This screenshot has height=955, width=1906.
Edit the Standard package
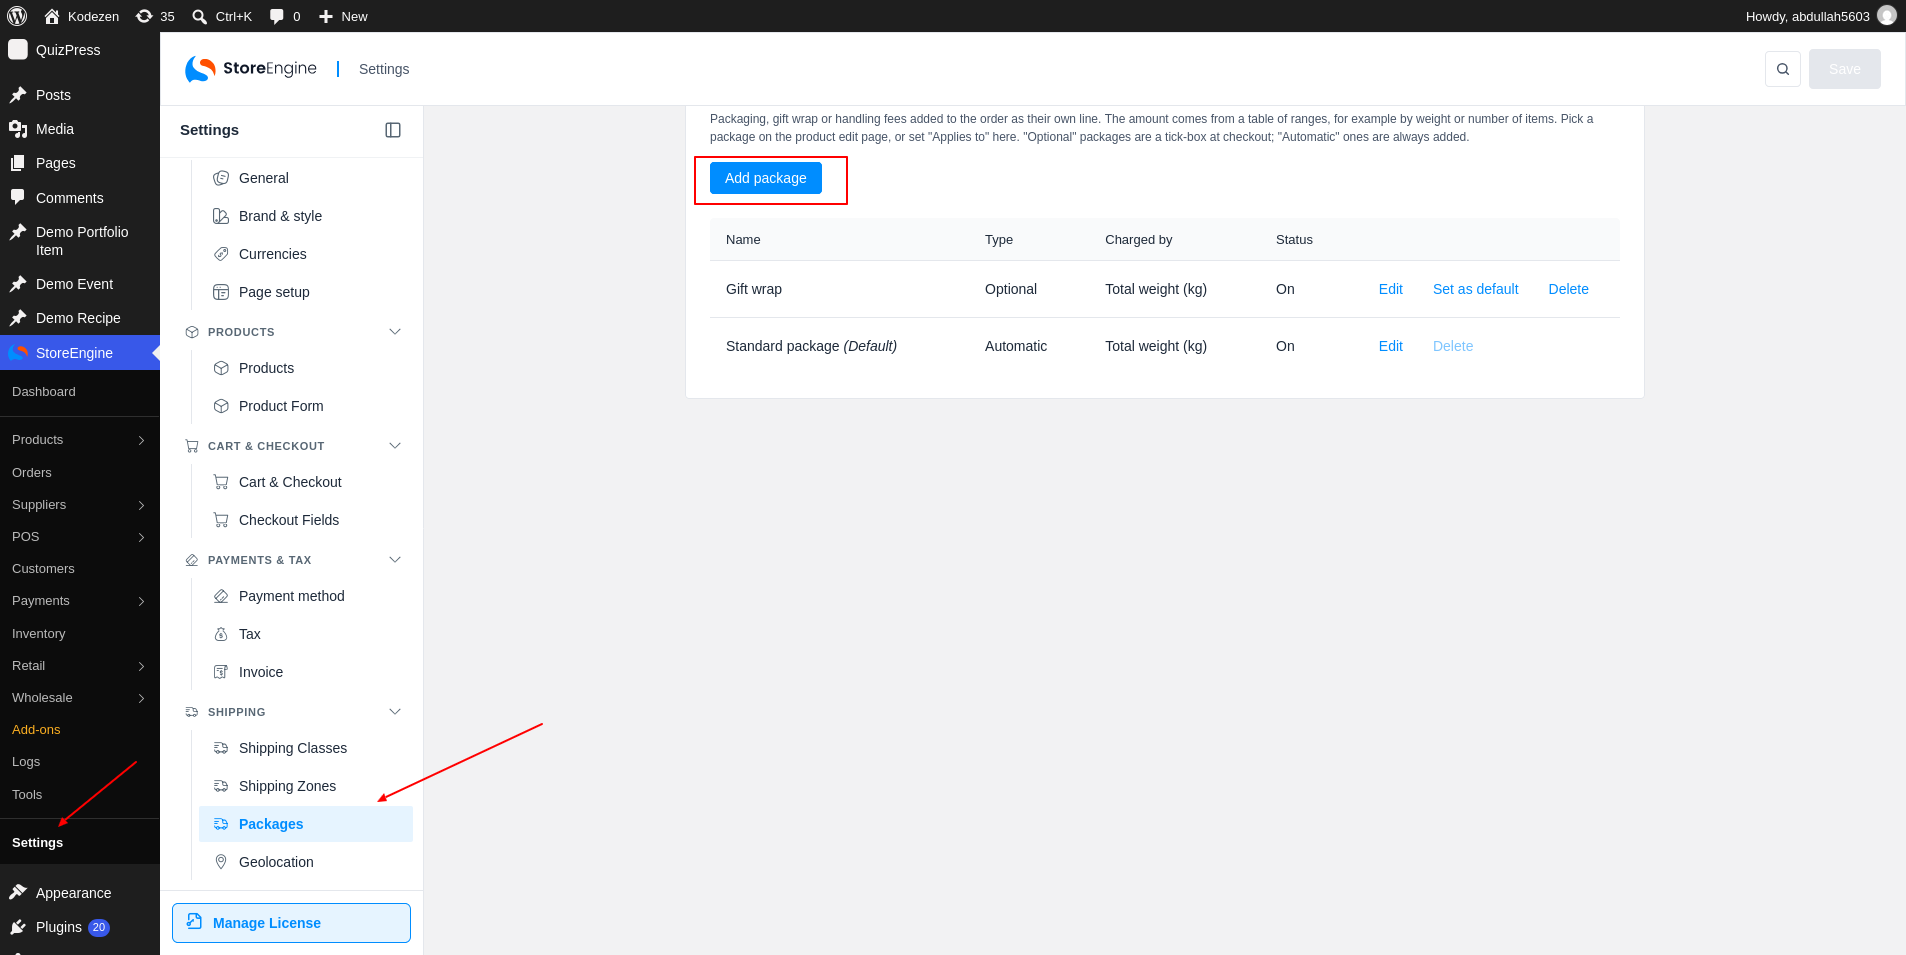click(1390, 346)
